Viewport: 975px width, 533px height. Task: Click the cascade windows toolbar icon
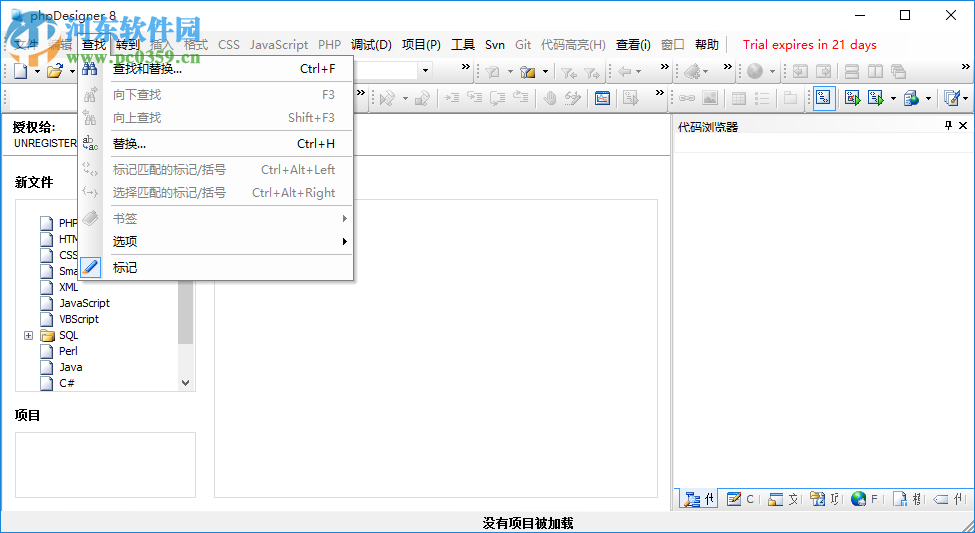pos(899,72)
